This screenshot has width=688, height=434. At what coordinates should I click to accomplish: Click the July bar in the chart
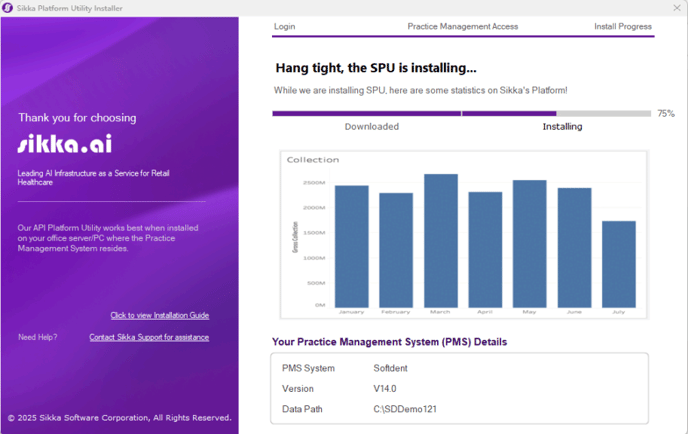tap(618, 264)
